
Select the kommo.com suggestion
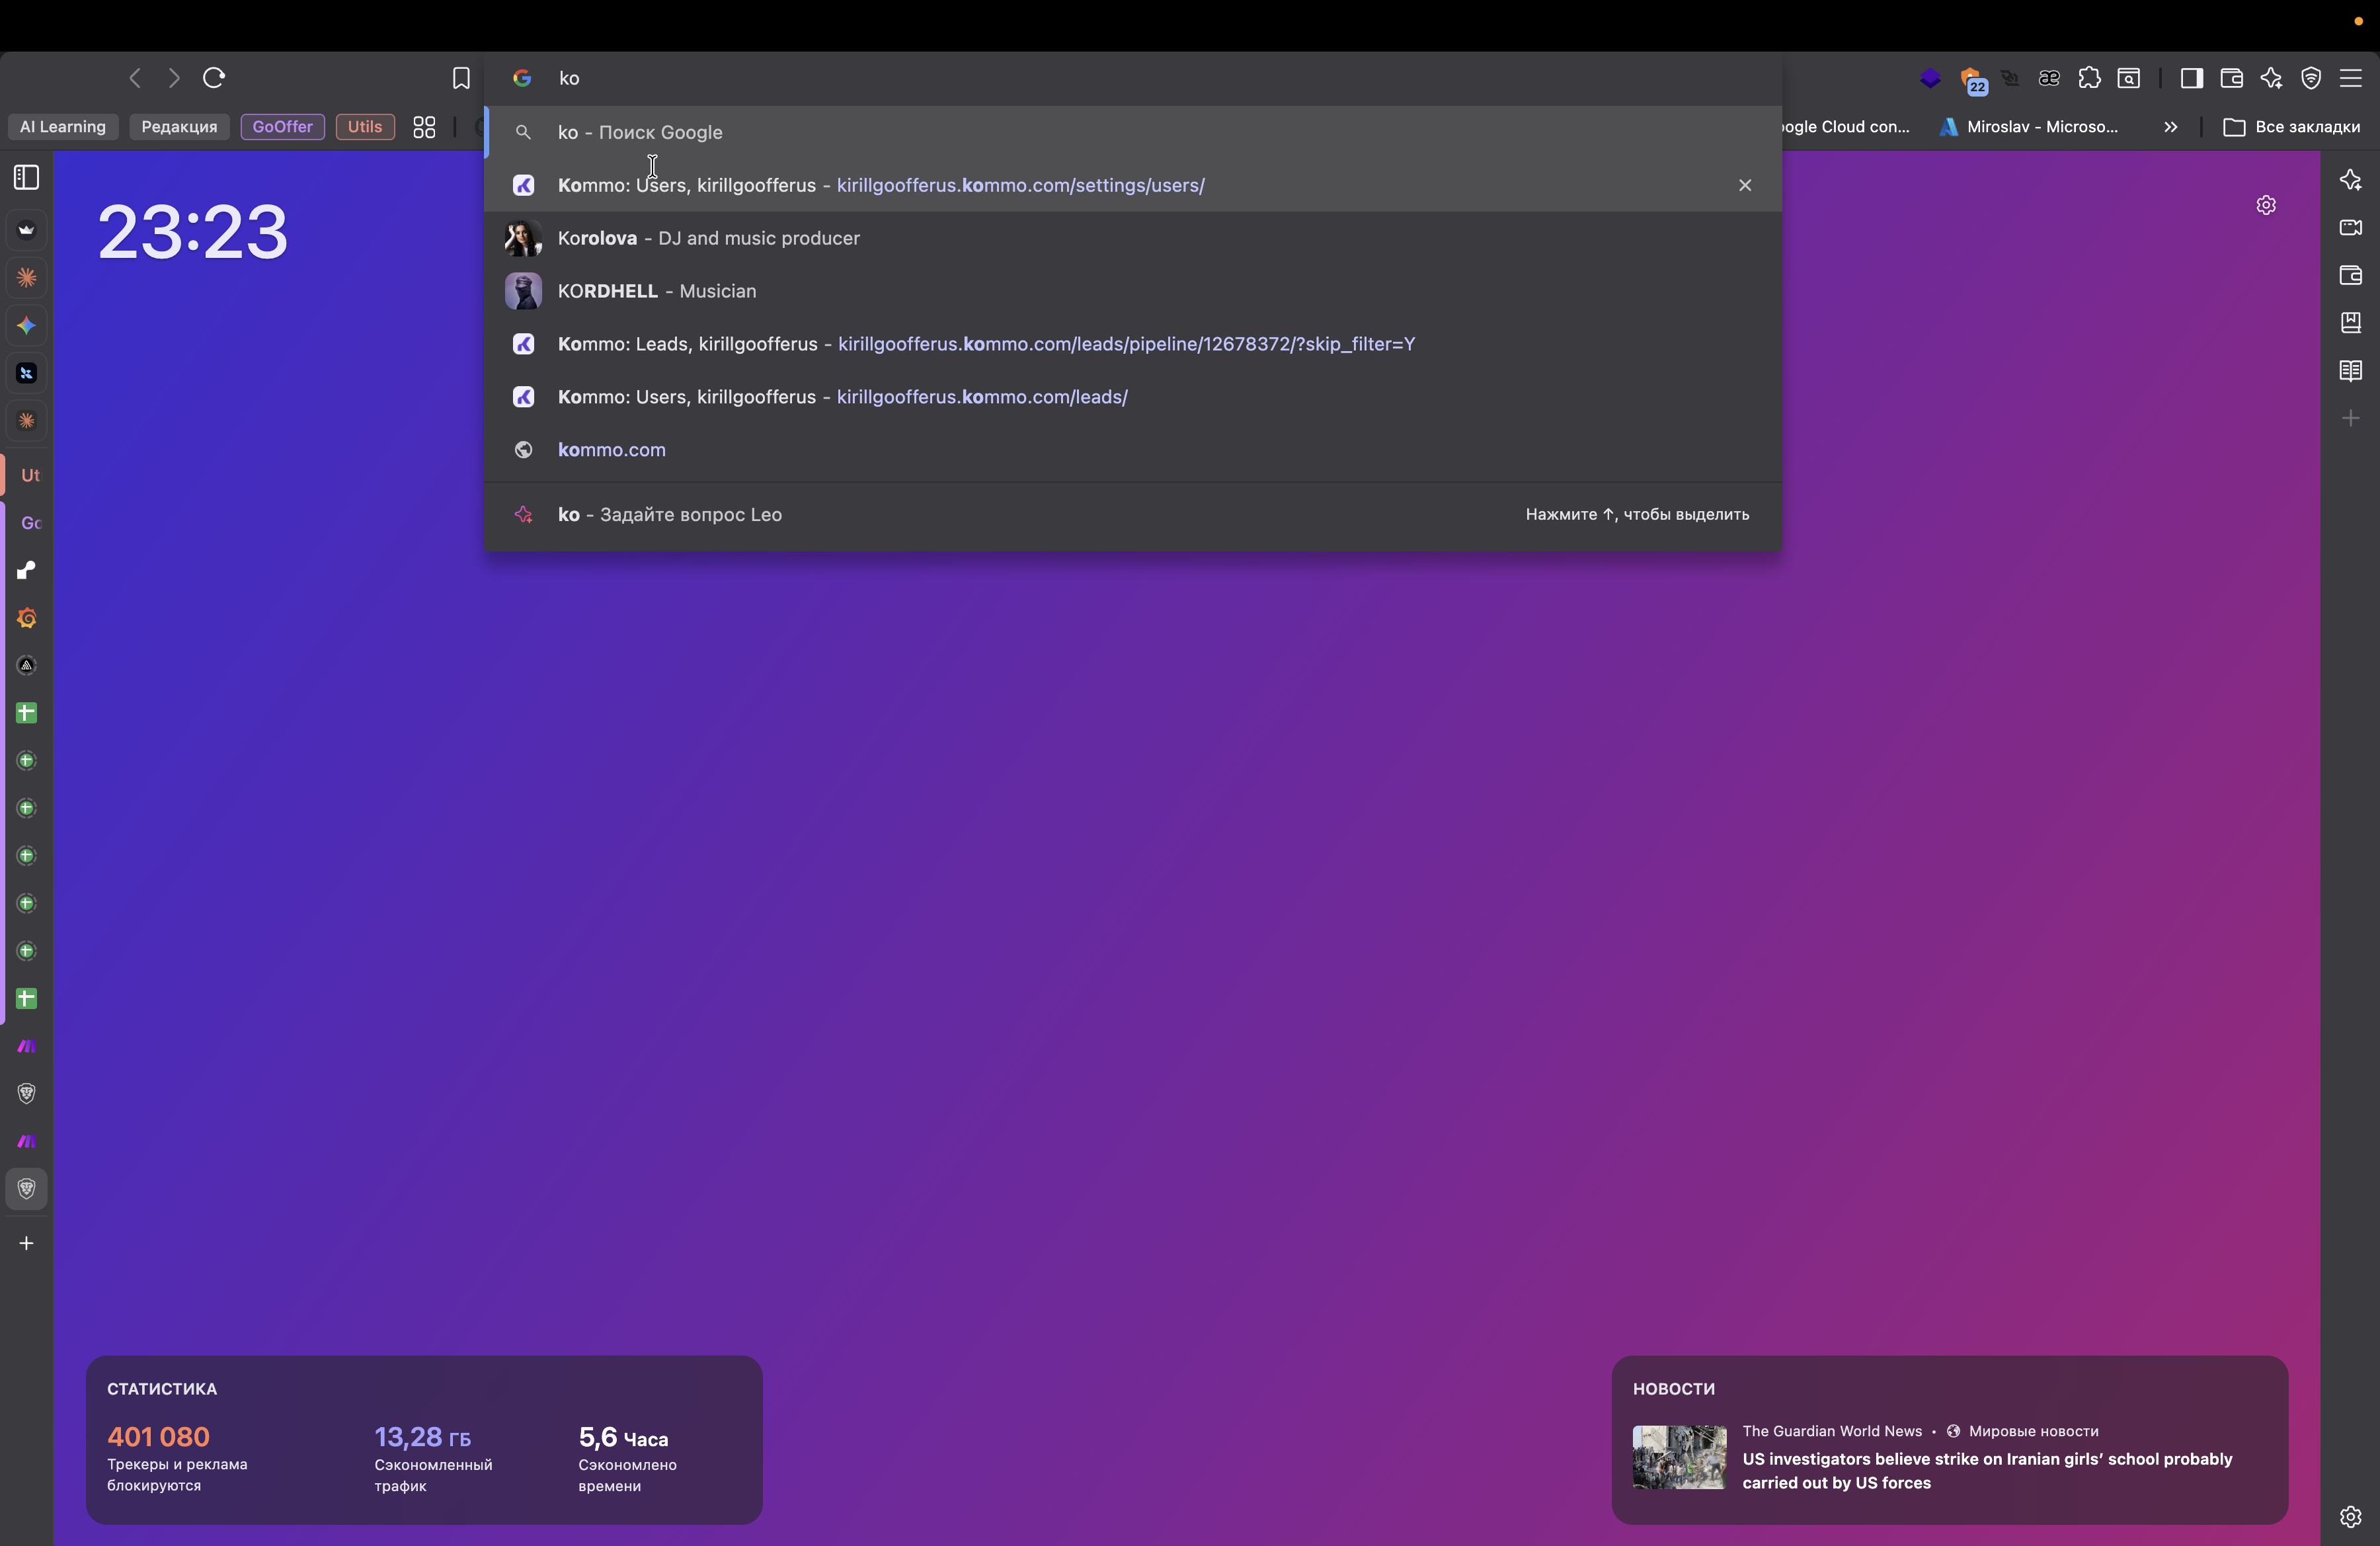pos(611,450)
